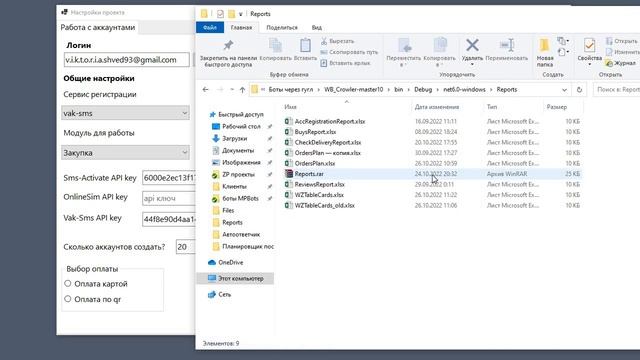640x360 pixels.
Task: Open ZP проекты folder in sidebar
Action: 238,174
